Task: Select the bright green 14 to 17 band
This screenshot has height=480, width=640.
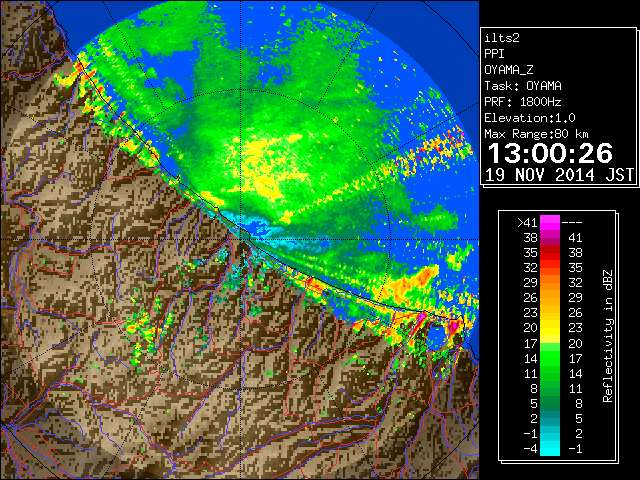Action: [x=550, y=358]
